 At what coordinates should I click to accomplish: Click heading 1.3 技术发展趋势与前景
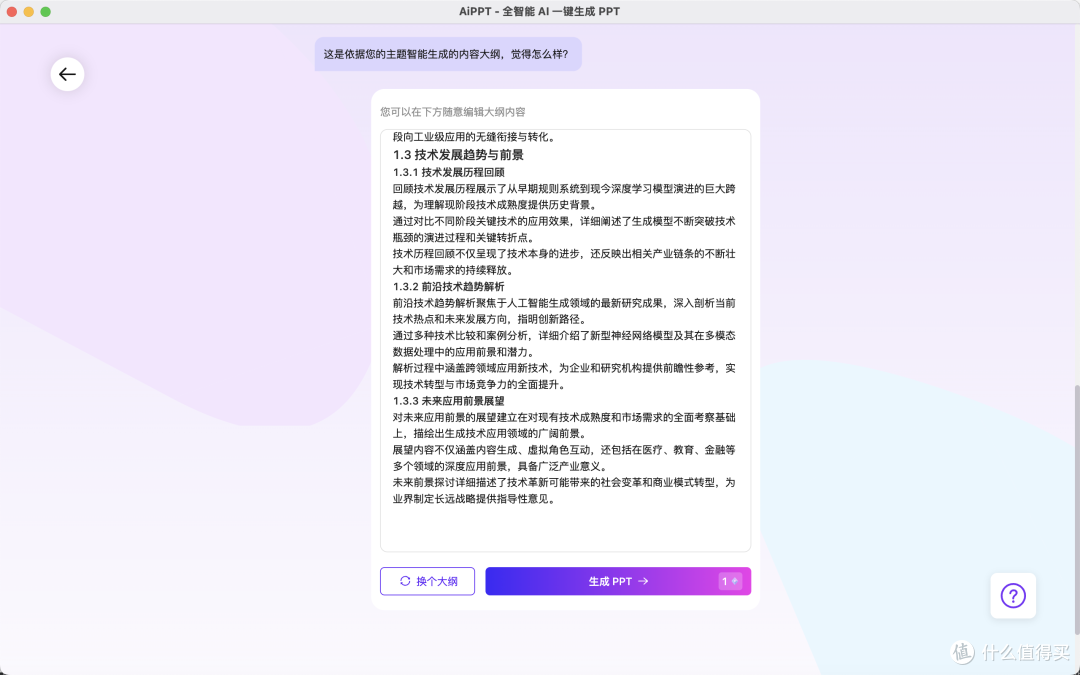pos(458,155)
